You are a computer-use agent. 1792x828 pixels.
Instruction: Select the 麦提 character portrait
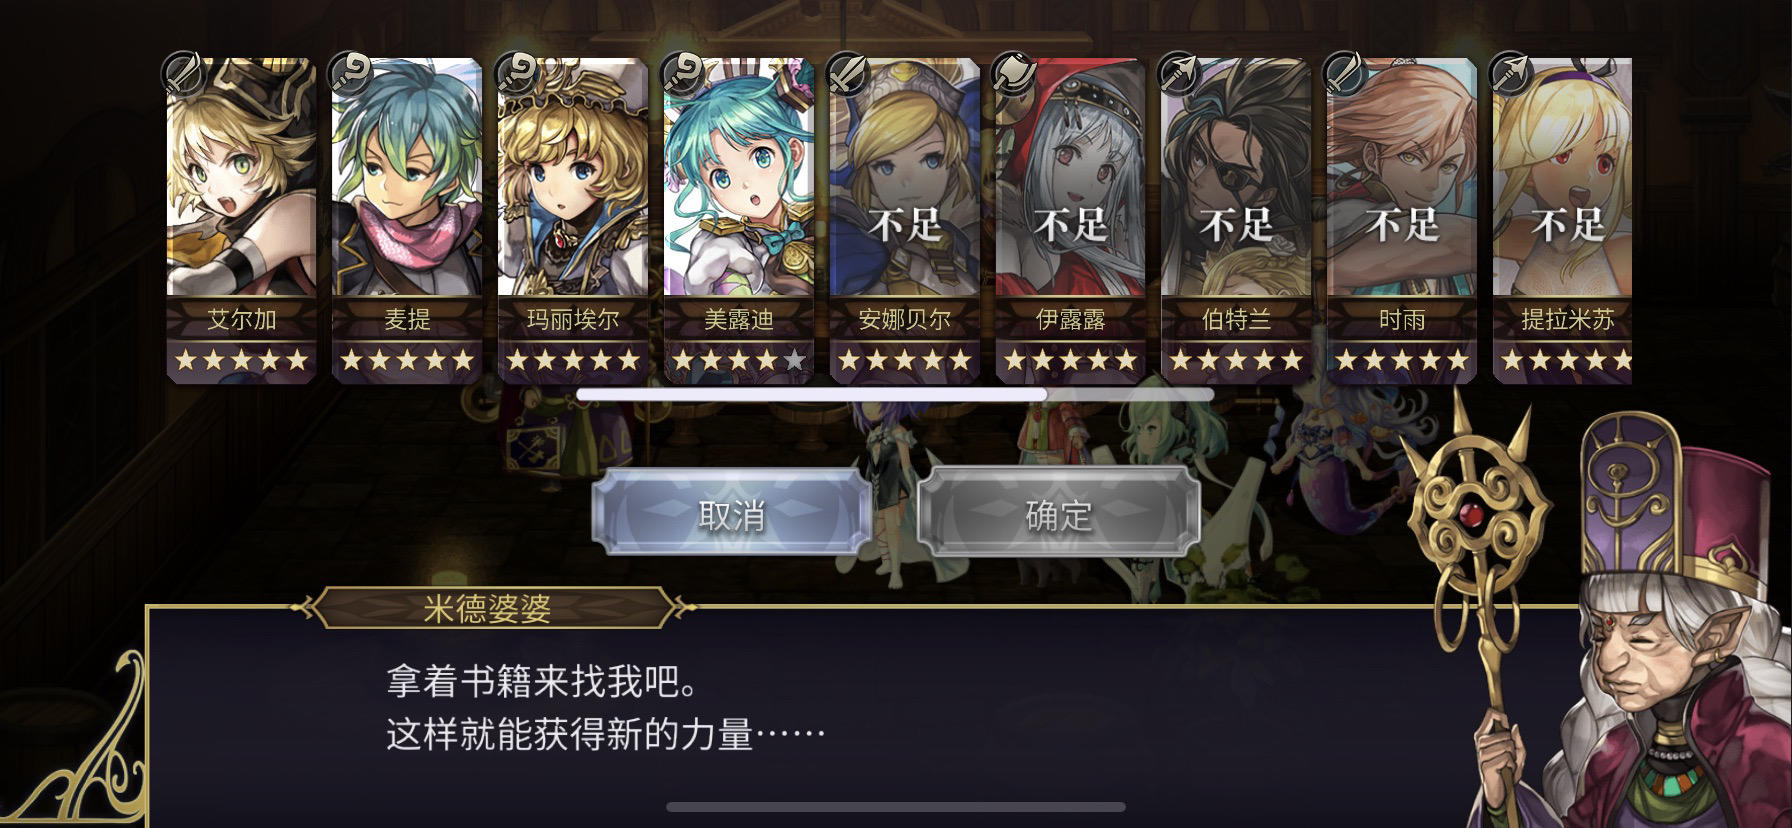pos(407,220)
